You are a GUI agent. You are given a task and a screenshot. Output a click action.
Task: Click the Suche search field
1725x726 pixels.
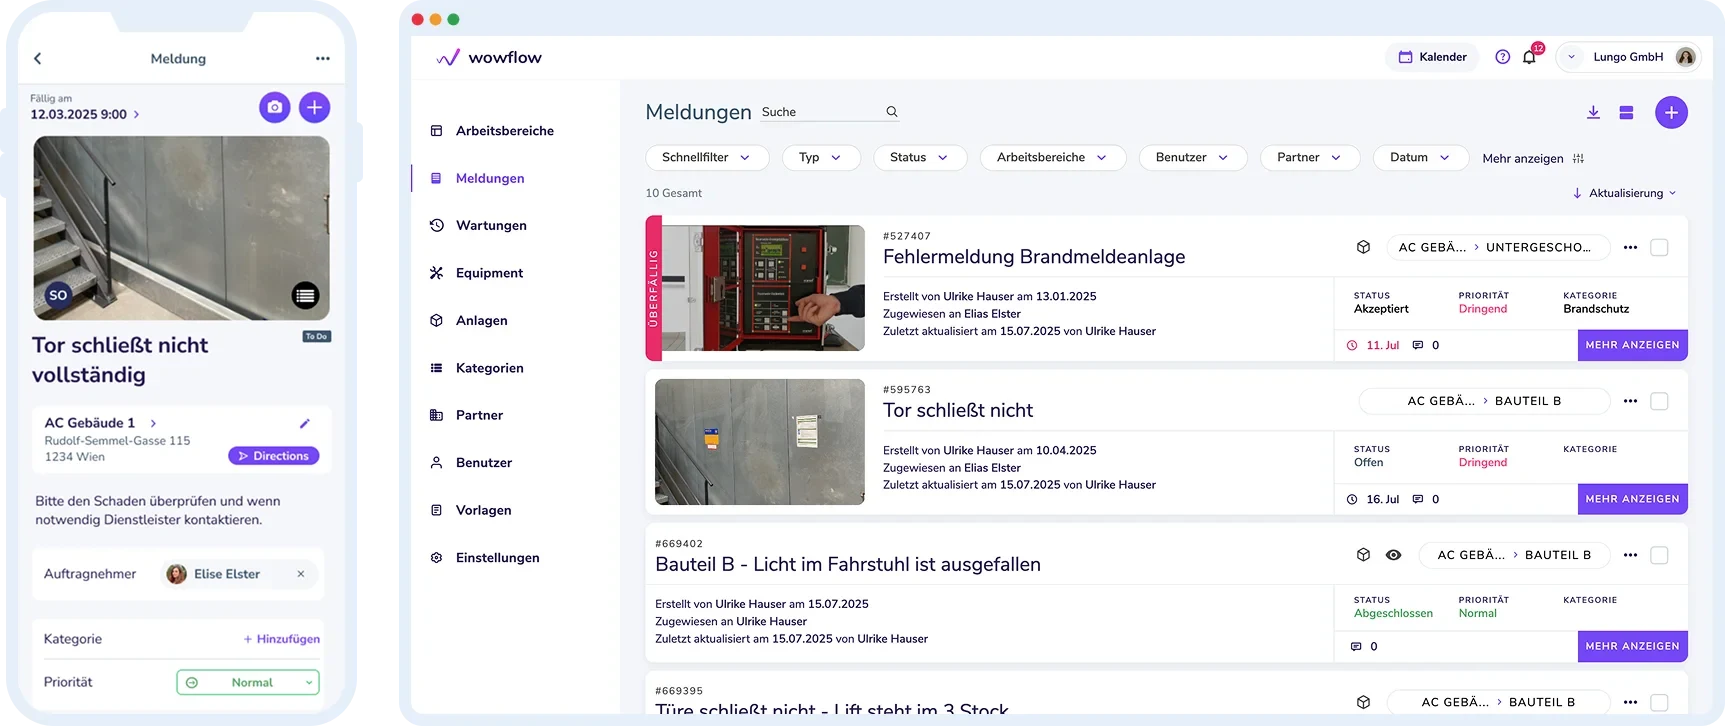[x=818, y=112]
